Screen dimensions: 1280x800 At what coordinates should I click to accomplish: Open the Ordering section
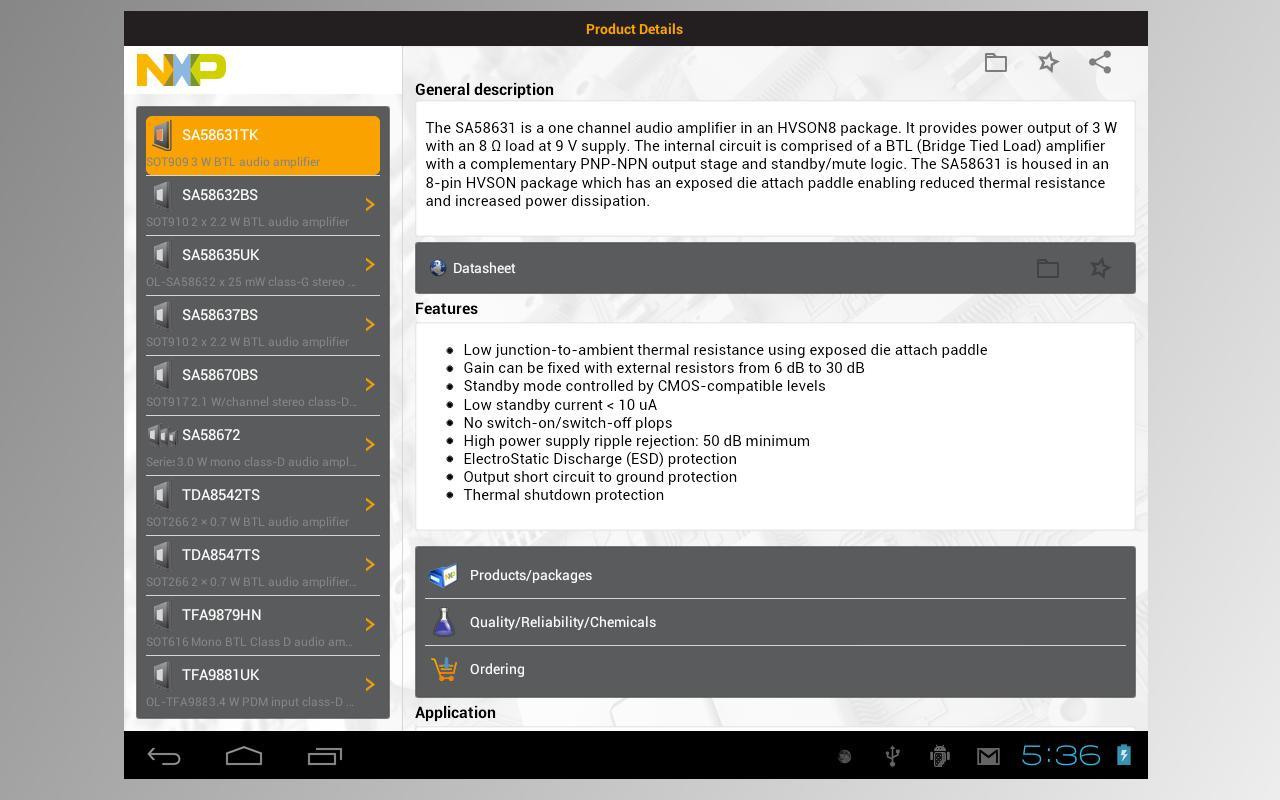click(x=775, y=669)
